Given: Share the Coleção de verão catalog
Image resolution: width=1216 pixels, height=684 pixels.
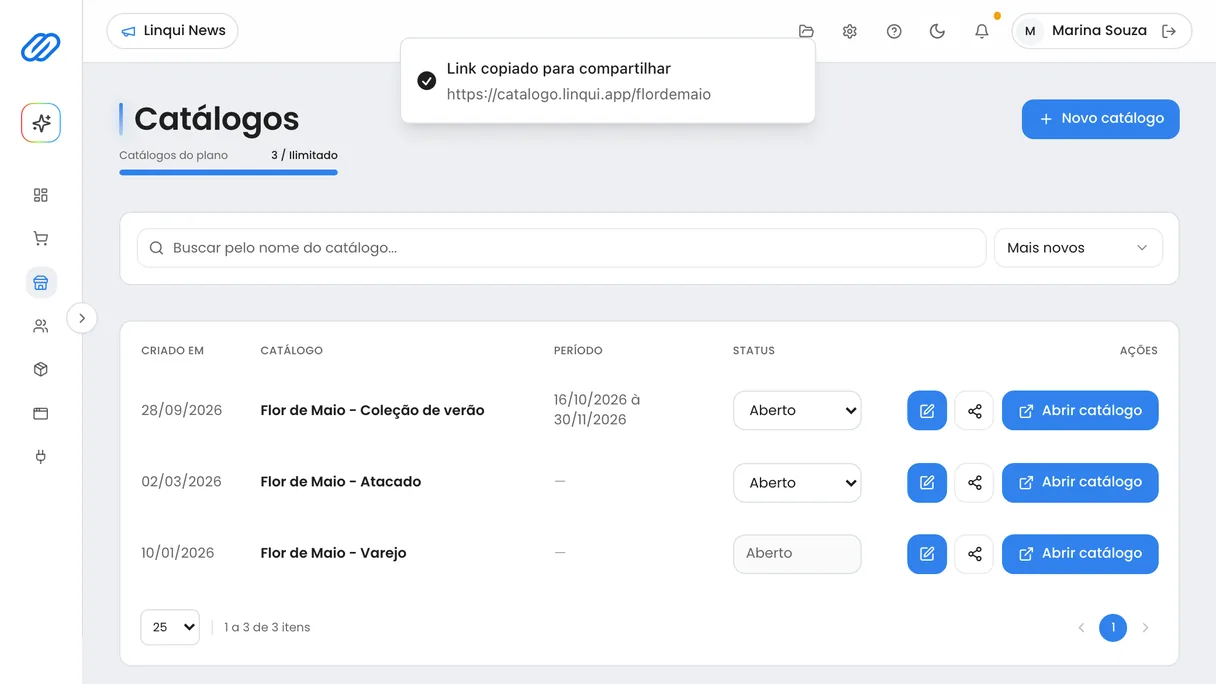Looking at the screenshot, I should (x=974, y=411).
